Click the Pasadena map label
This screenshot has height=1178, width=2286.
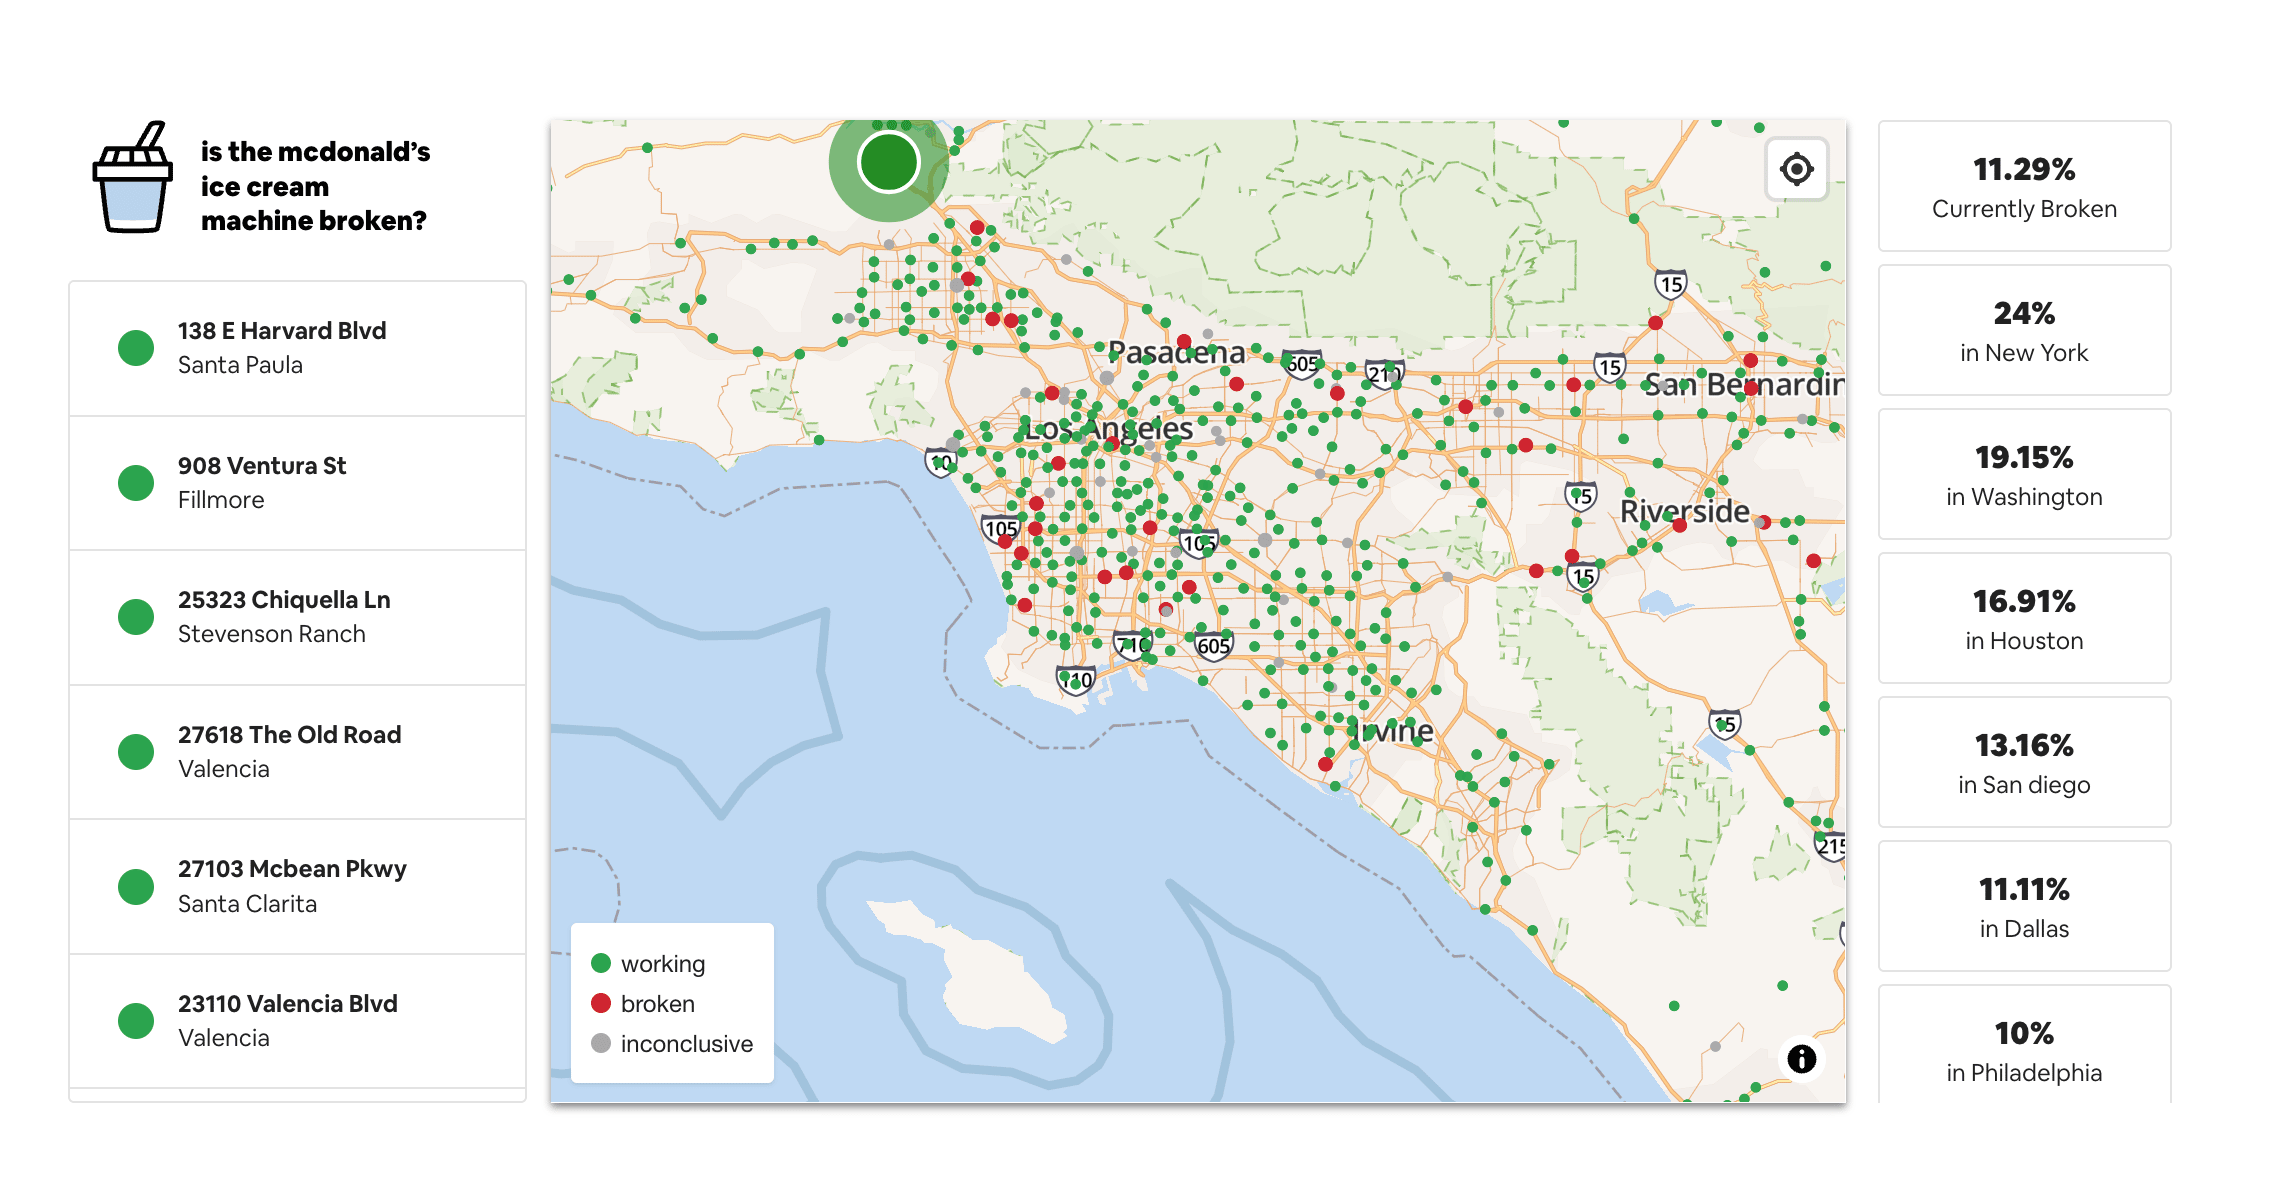1177,352
